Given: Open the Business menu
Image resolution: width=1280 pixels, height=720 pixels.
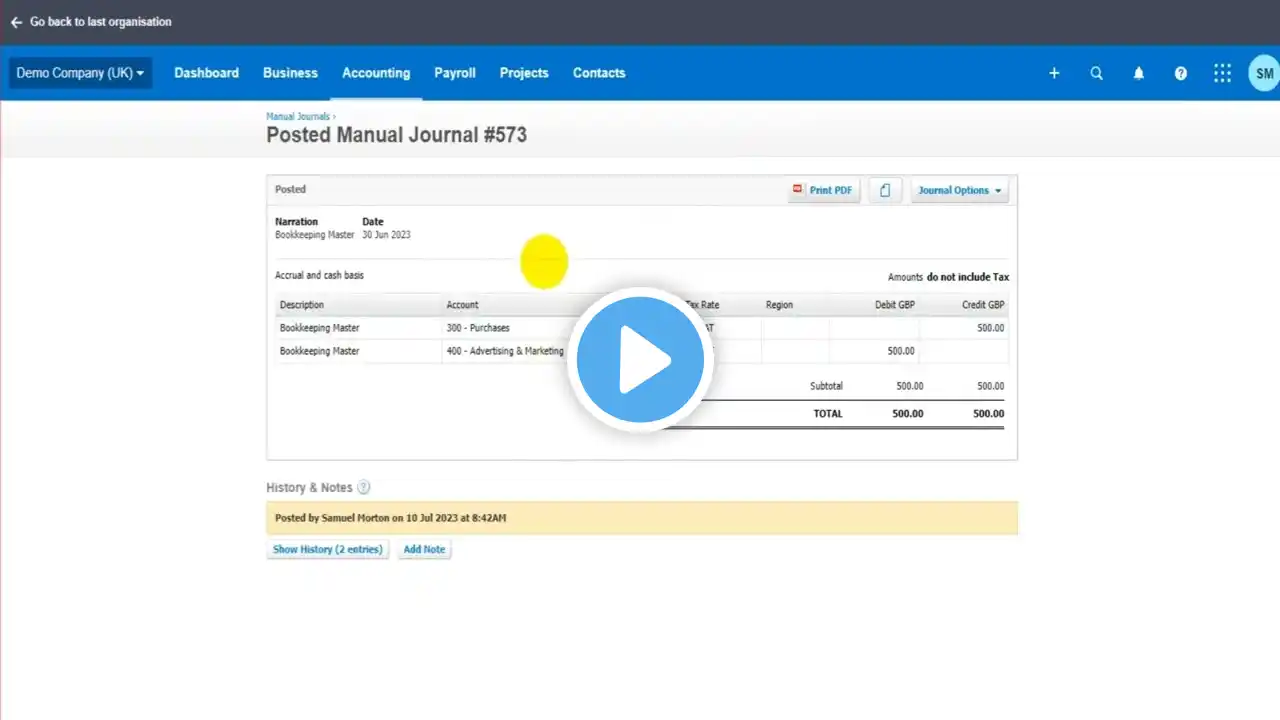Looking at the screenshot, I should pyautogui.click(x=290, y=73).
